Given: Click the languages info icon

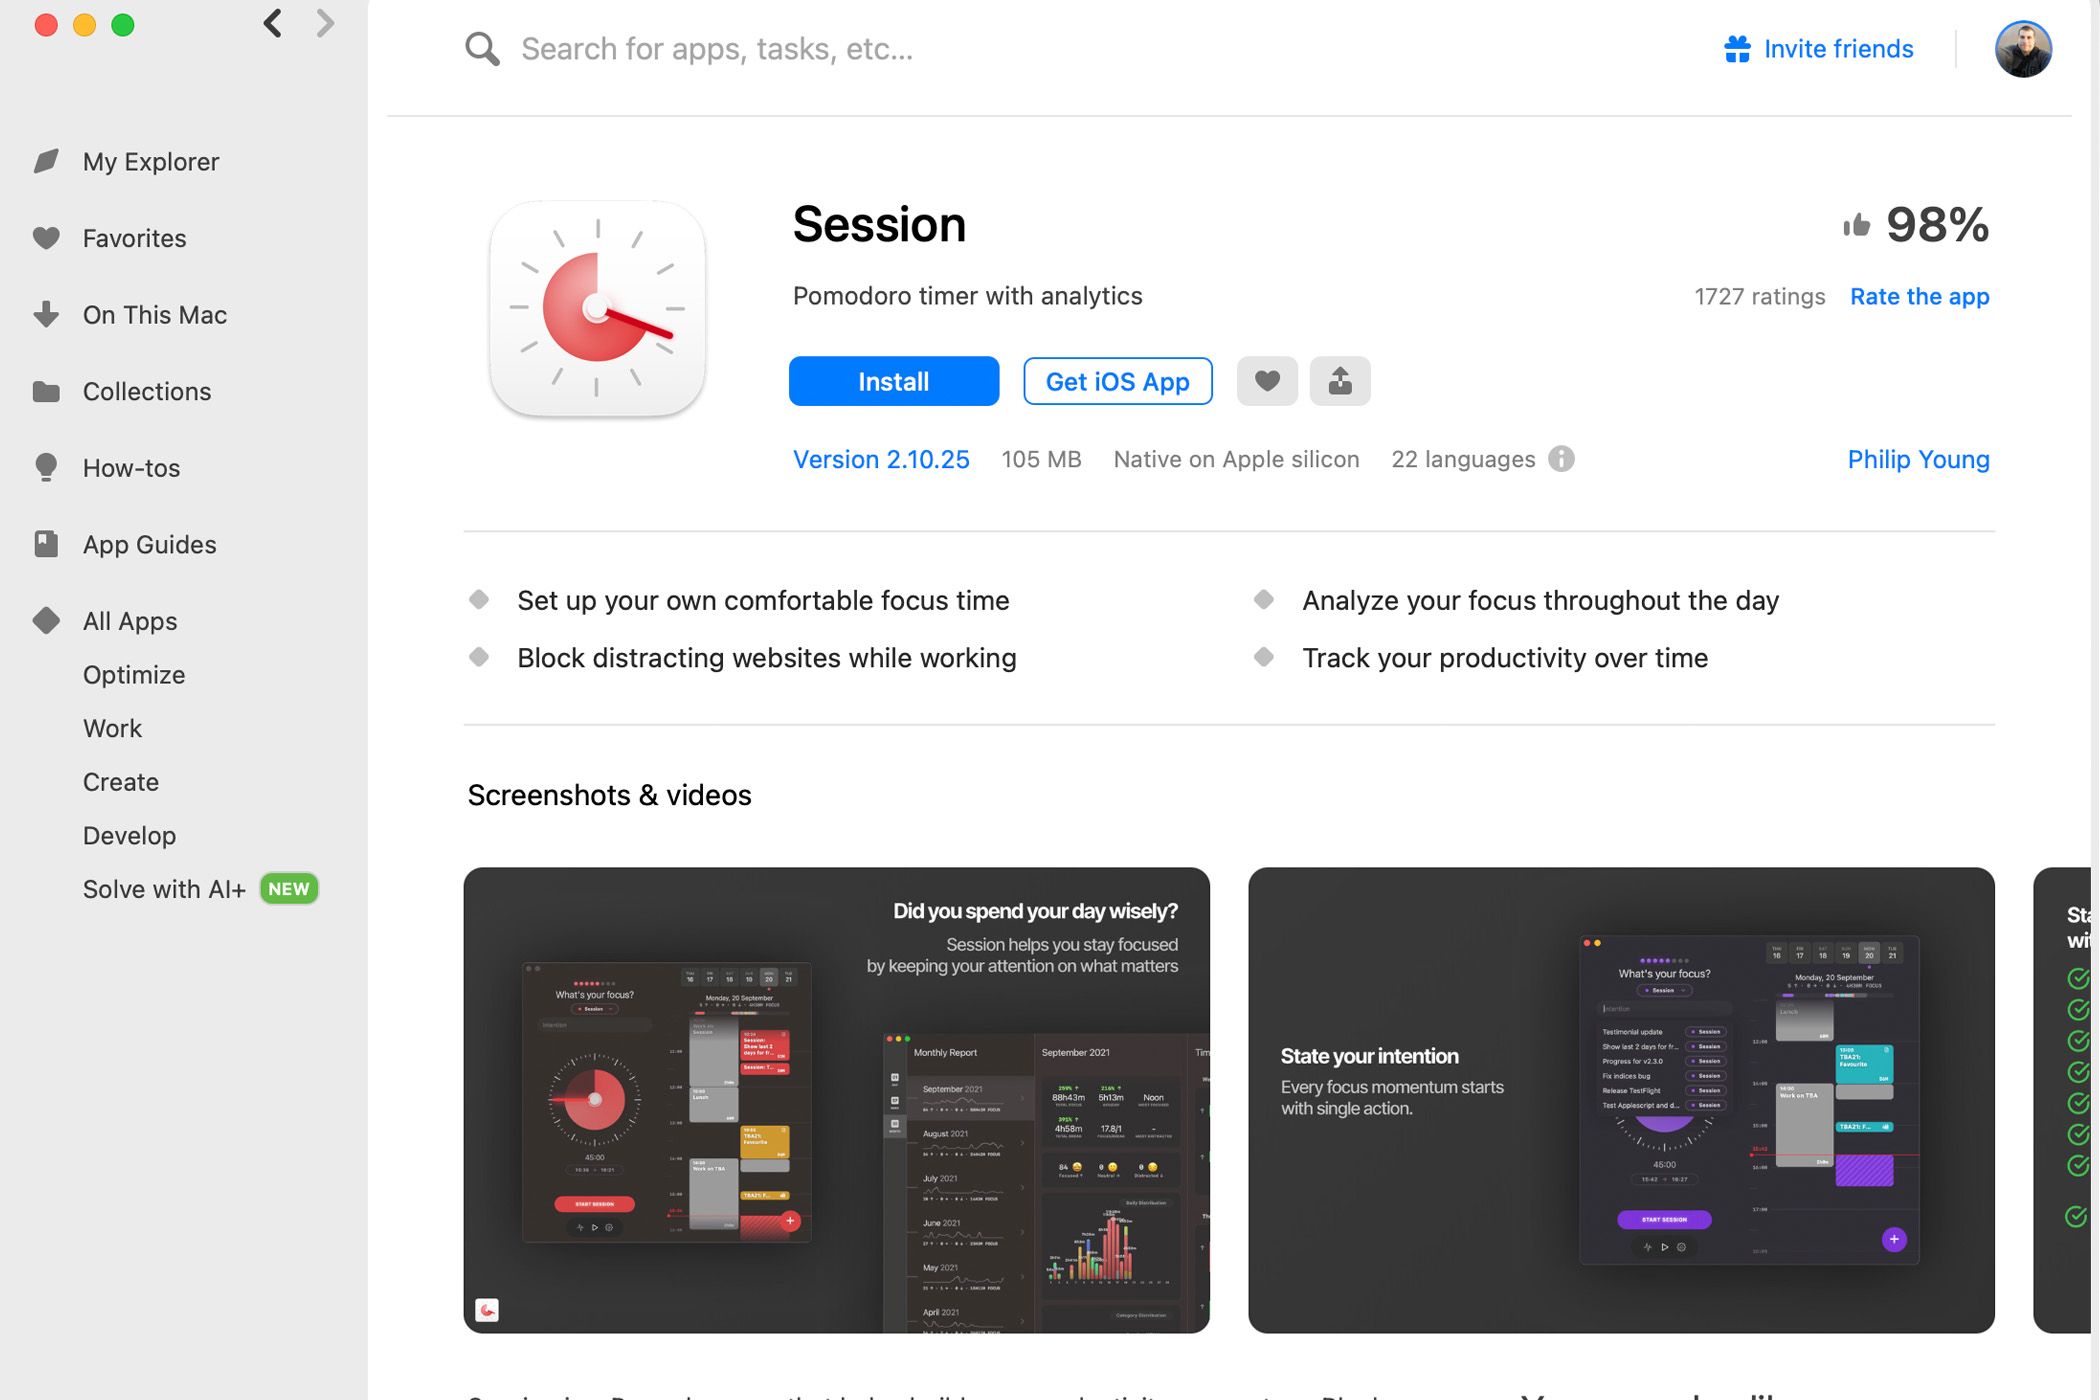Looking at the screenshot, I should 1561,458.
